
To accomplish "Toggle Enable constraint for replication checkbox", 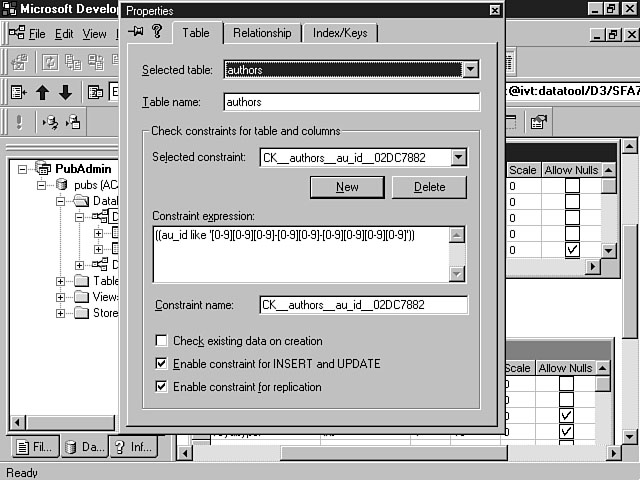I will pos(162,386).
